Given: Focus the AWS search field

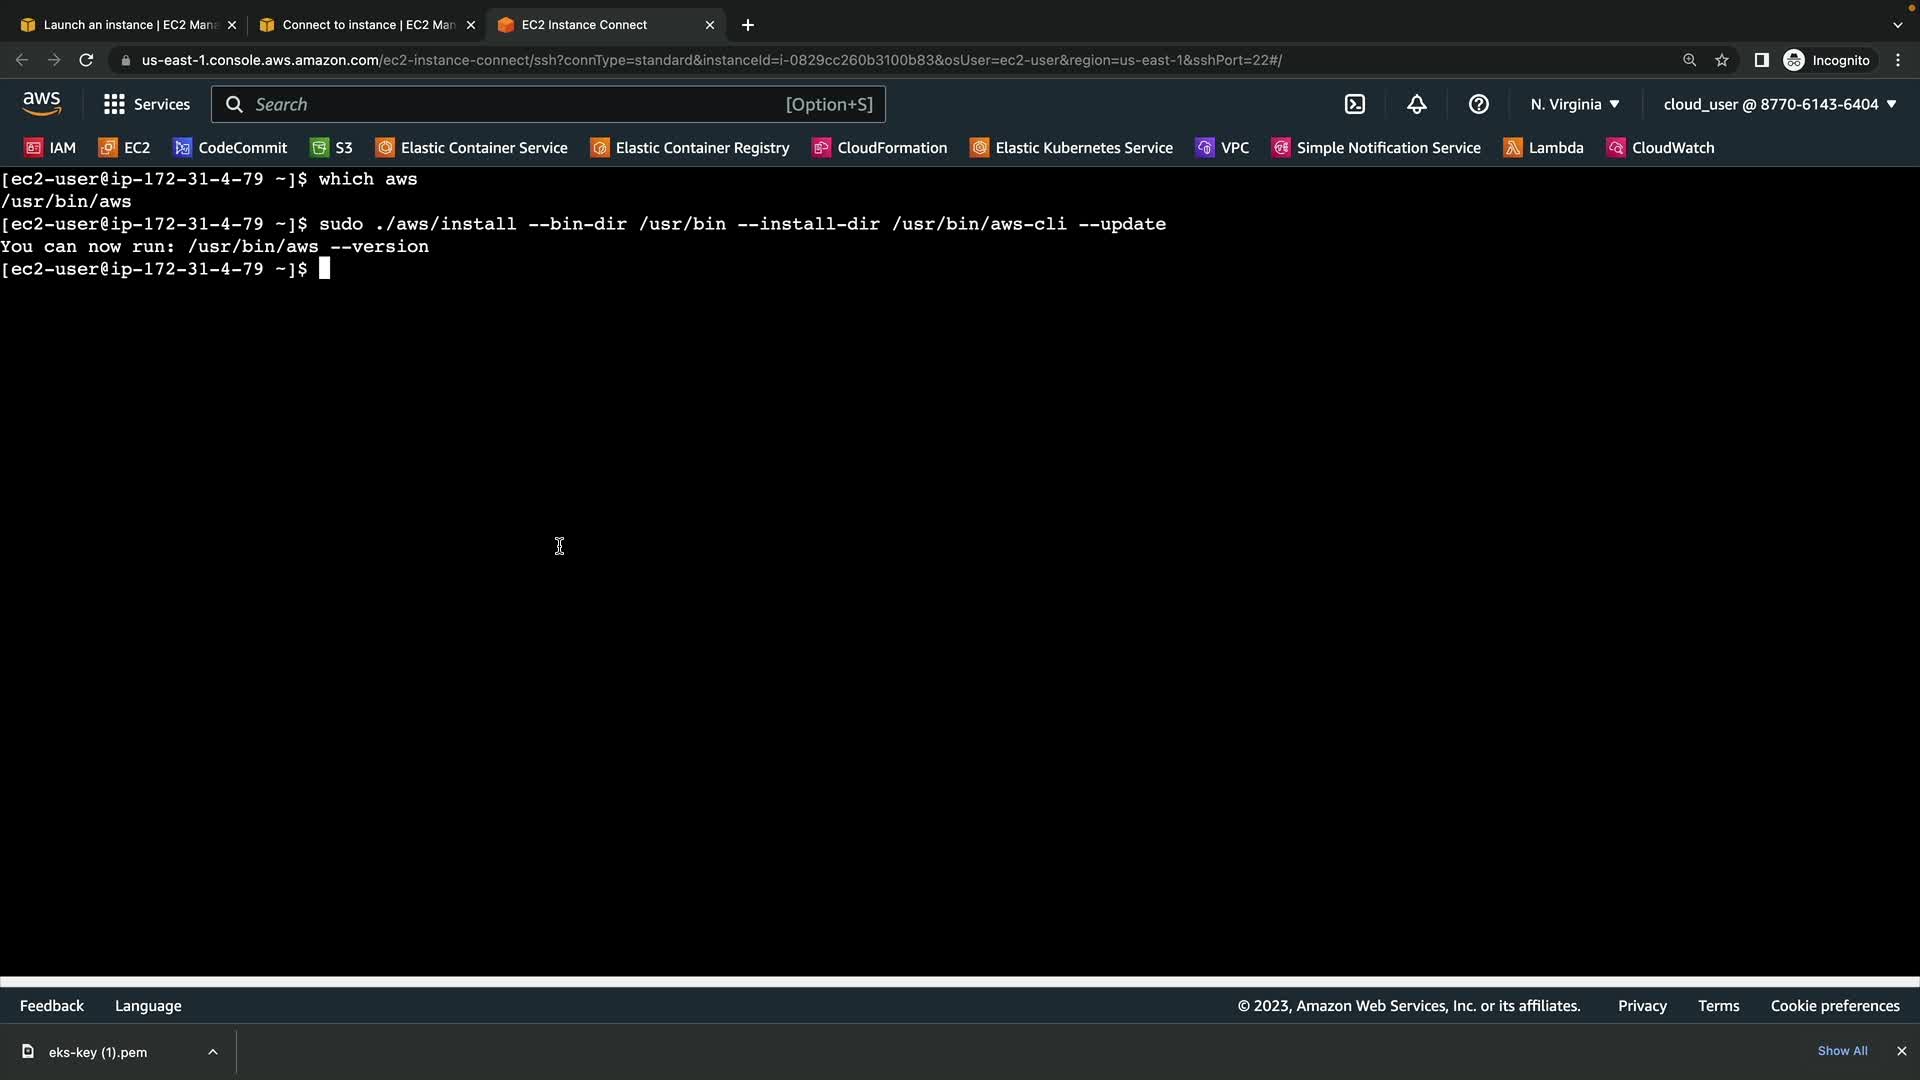Looking at the screenshot, I should tap(548, 104).
